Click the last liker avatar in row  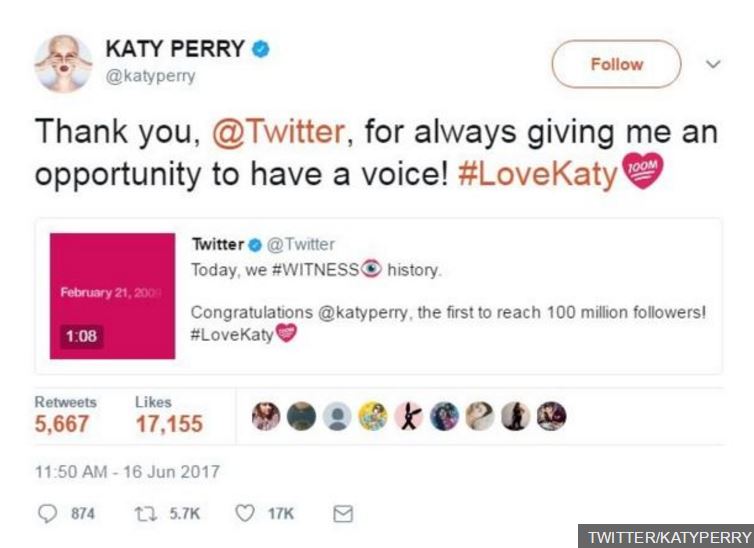click(x=552, y=417)
